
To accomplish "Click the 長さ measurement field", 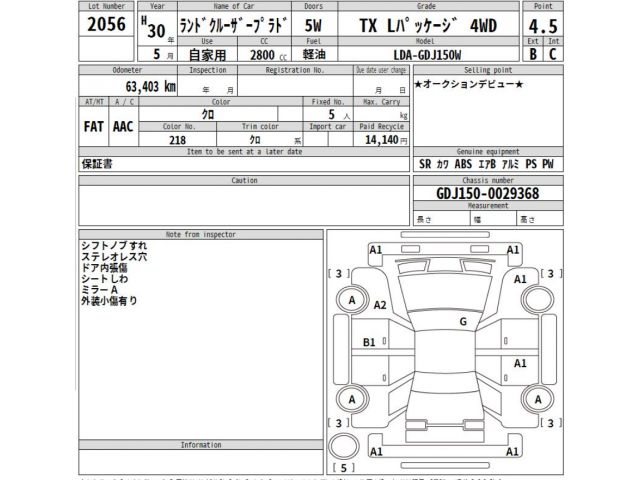I will pos(442,219).
